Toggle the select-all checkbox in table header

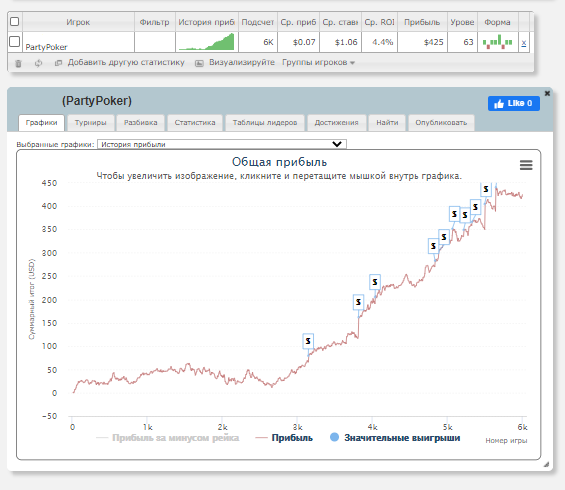[14, 21]
